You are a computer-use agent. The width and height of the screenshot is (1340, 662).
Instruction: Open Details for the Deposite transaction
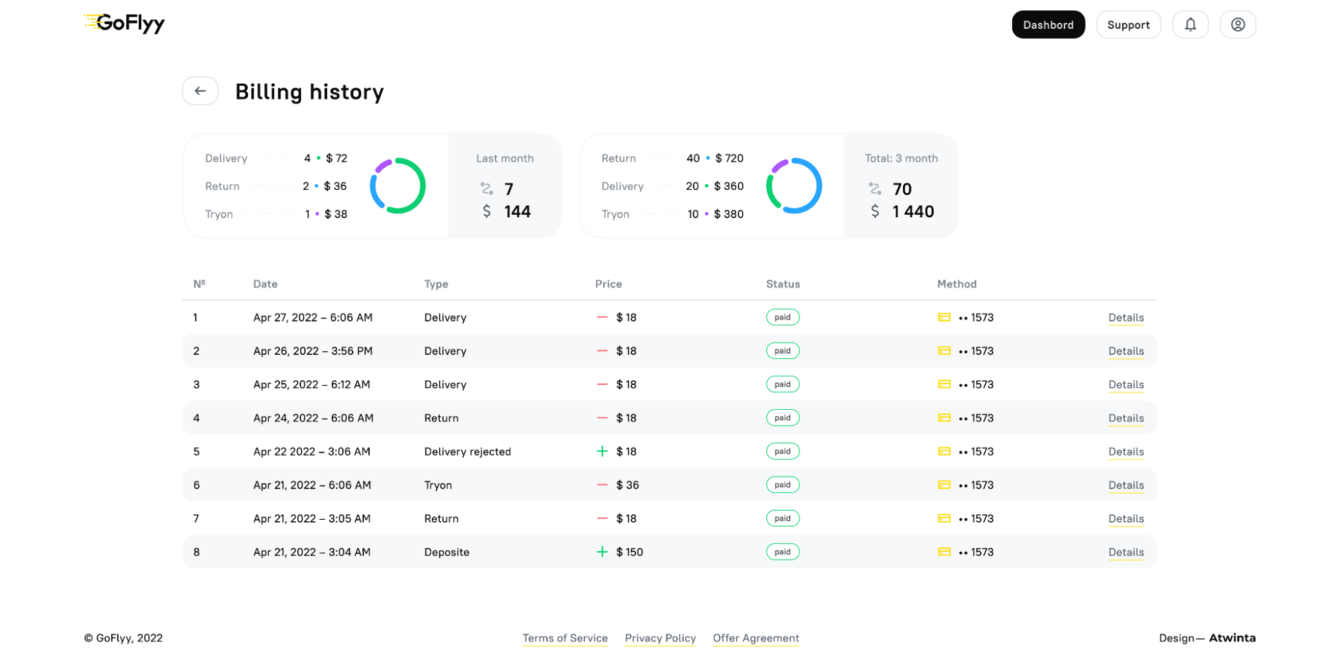[1125, 552]
